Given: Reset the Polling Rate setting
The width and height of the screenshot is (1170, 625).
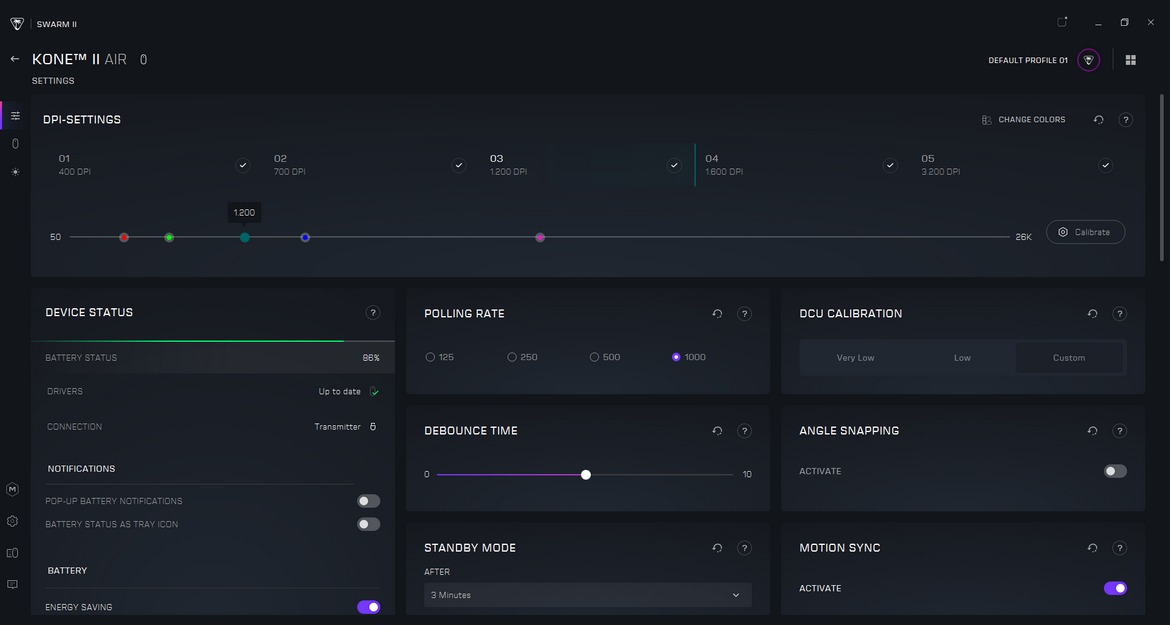Looking at the screenshot, I should click(717, 314).
